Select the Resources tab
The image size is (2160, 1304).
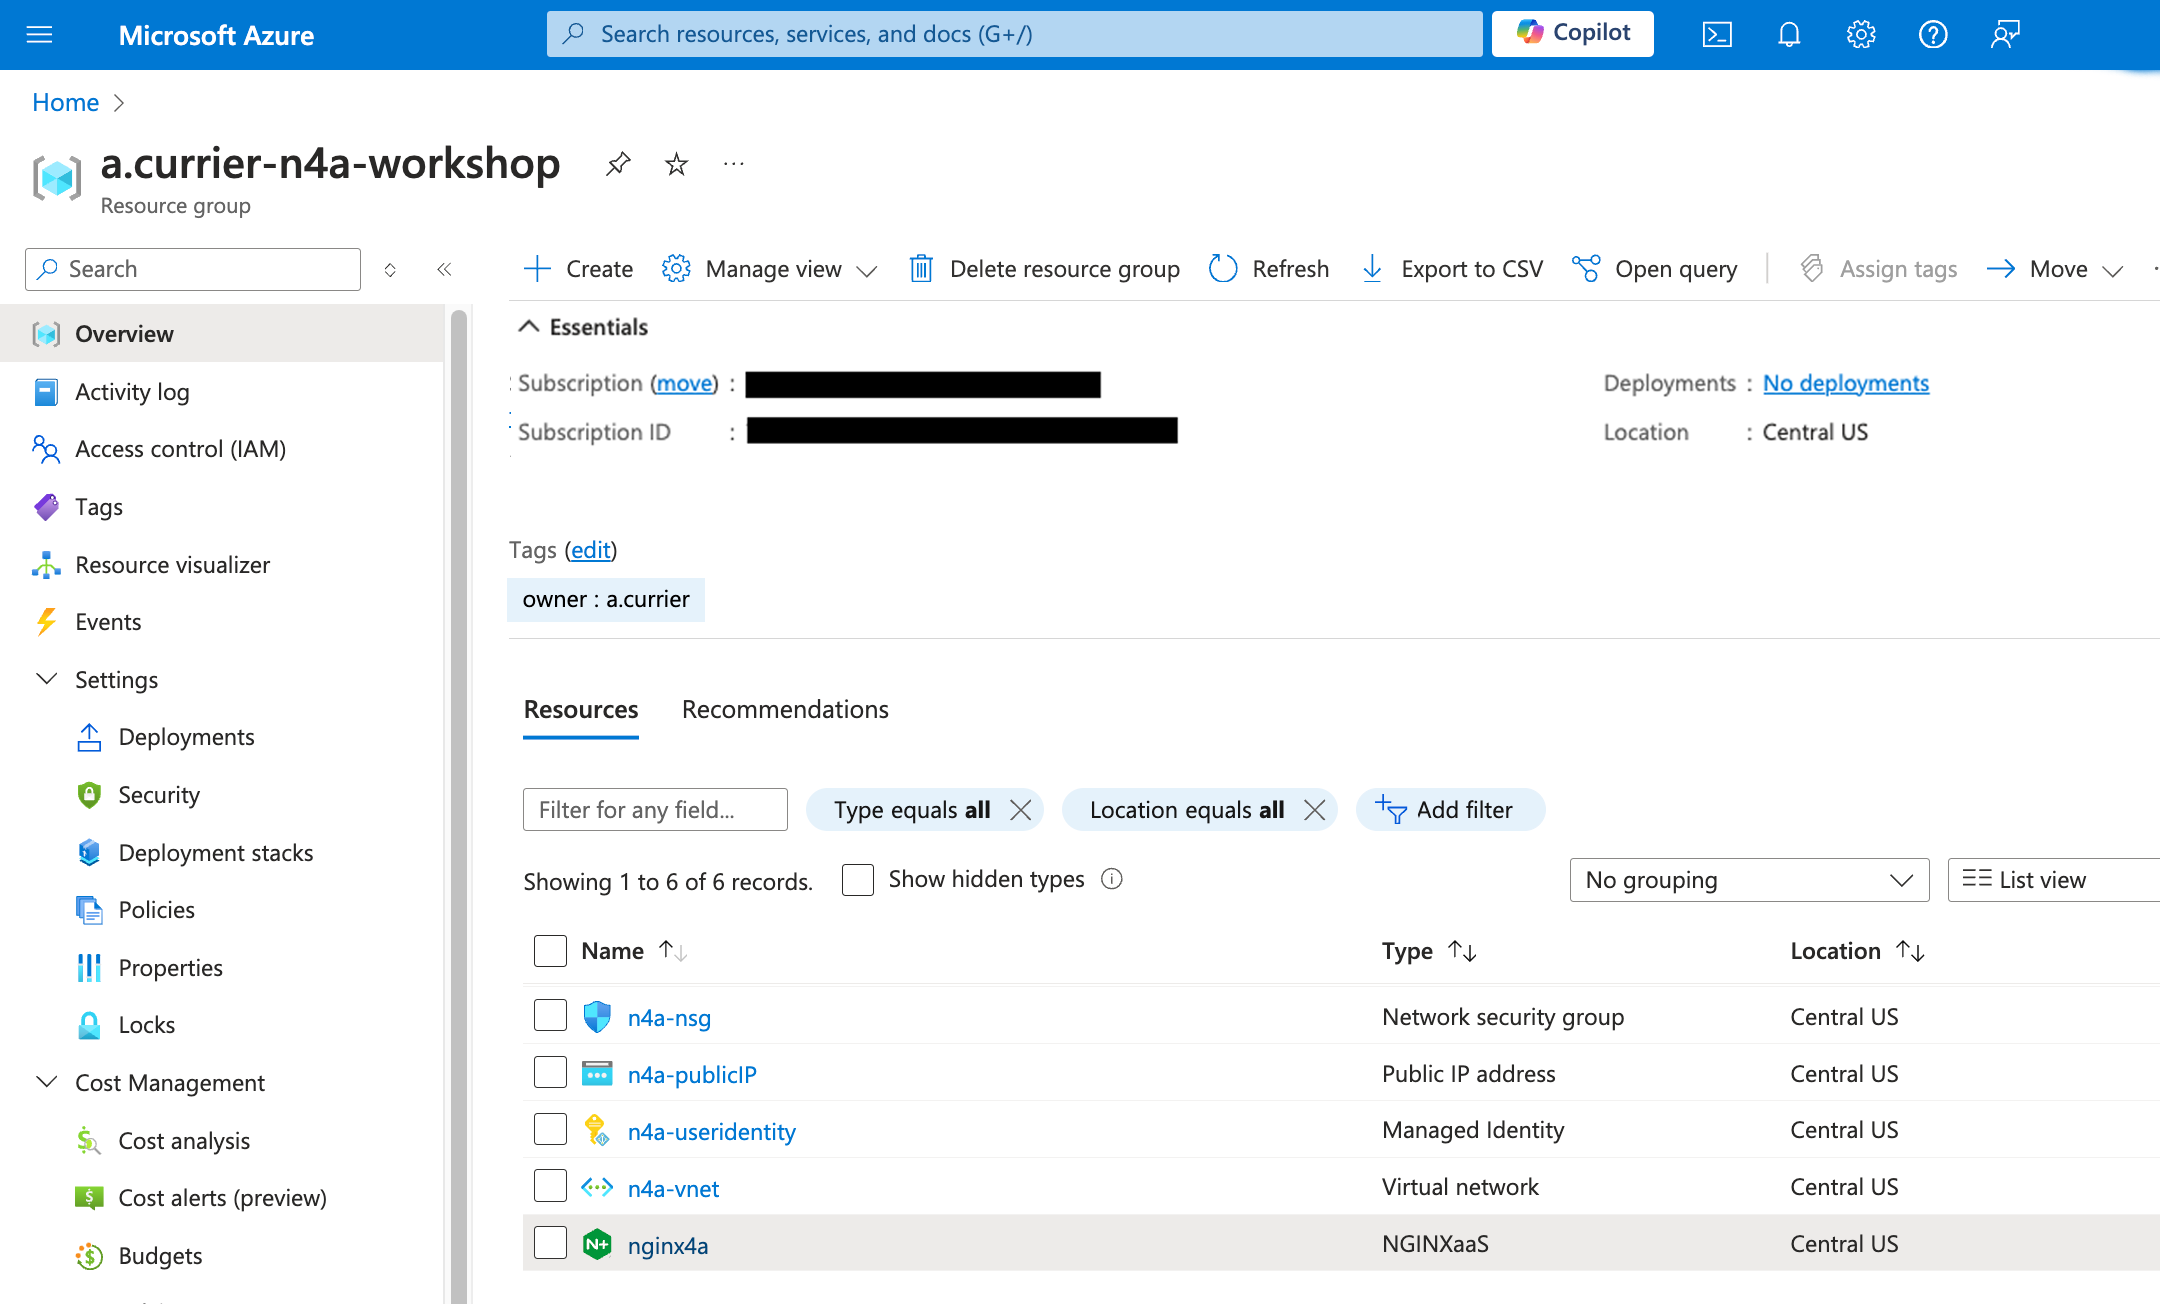581,709
